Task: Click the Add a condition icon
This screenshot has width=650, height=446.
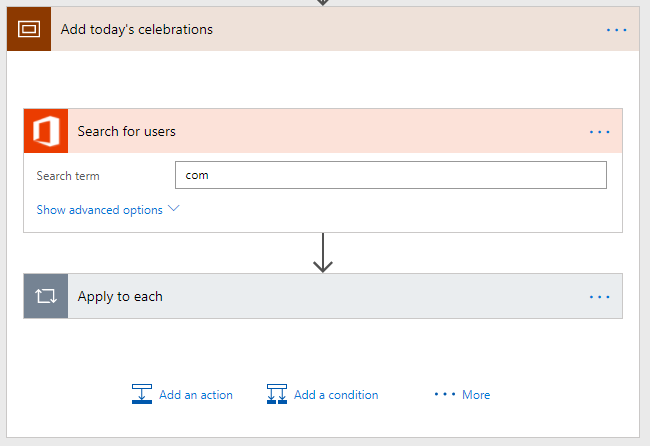Action: [x=277, y=395]
